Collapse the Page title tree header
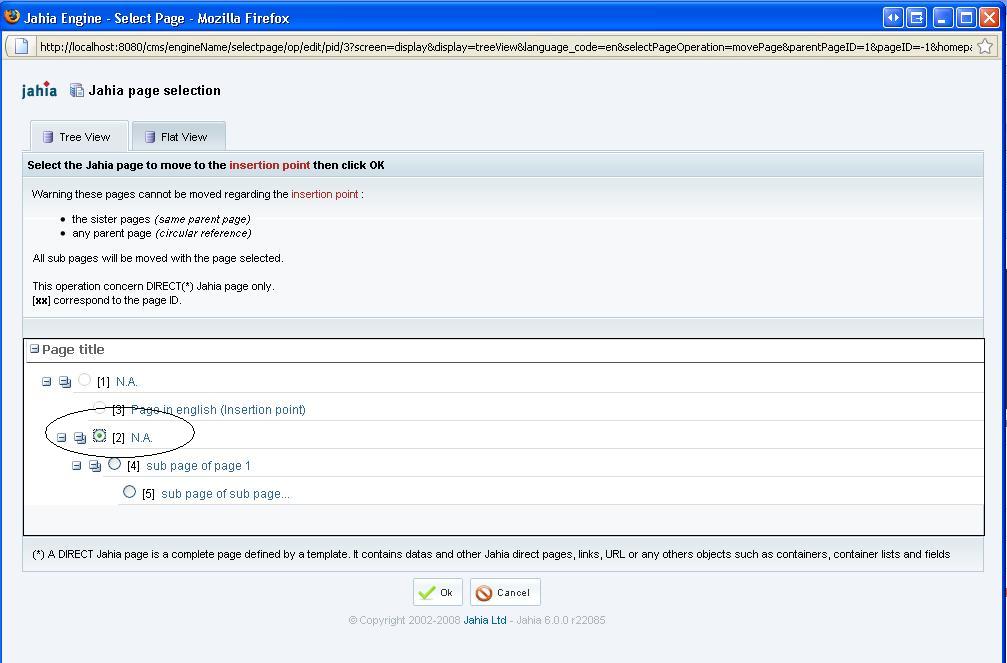1007x663 pixels. [x=35, y=349]
